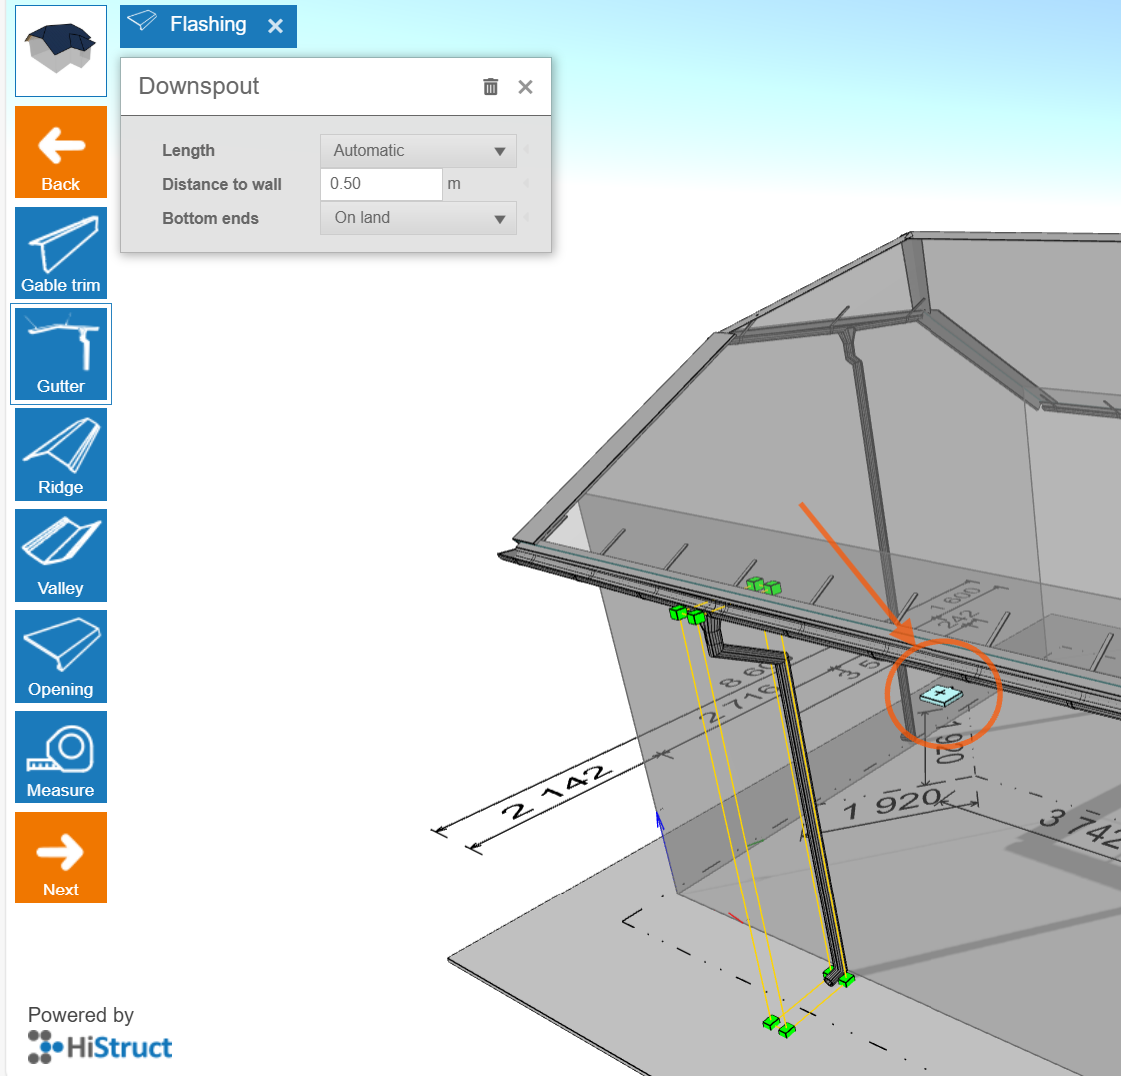Screen dimensions: 1121x1076
Task: Close the Flashing tab
Action: pyautogui.click(x=276, y=26)
